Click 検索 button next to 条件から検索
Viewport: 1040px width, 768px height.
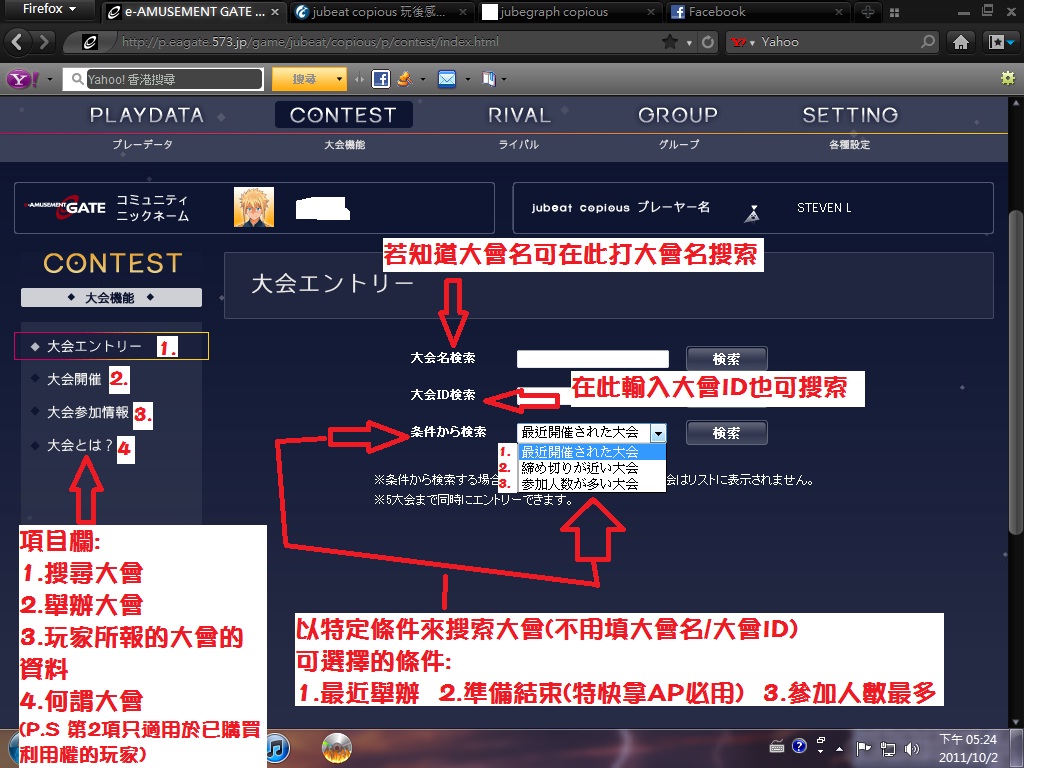click(726, 433)
